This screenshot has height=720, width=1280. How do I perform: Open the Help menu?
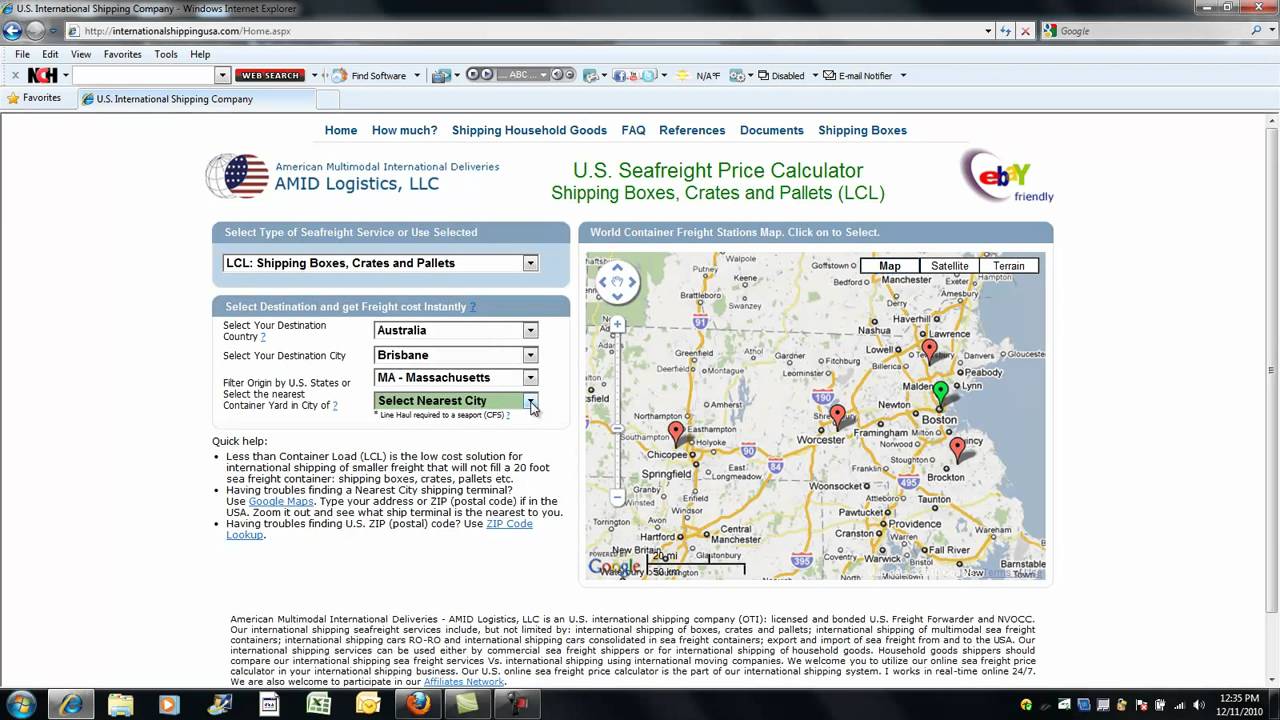pyautogui.click(x=200, y=54)
